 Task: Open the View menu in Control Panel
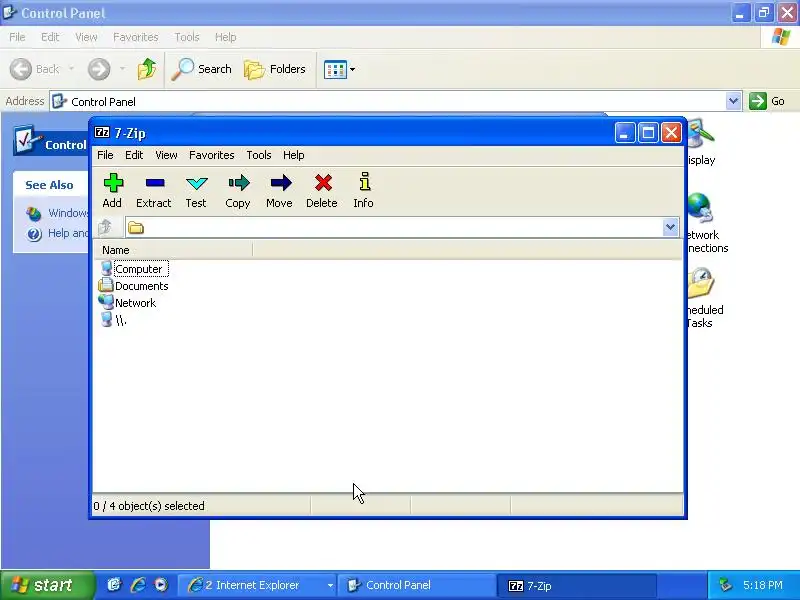[86, 37]
